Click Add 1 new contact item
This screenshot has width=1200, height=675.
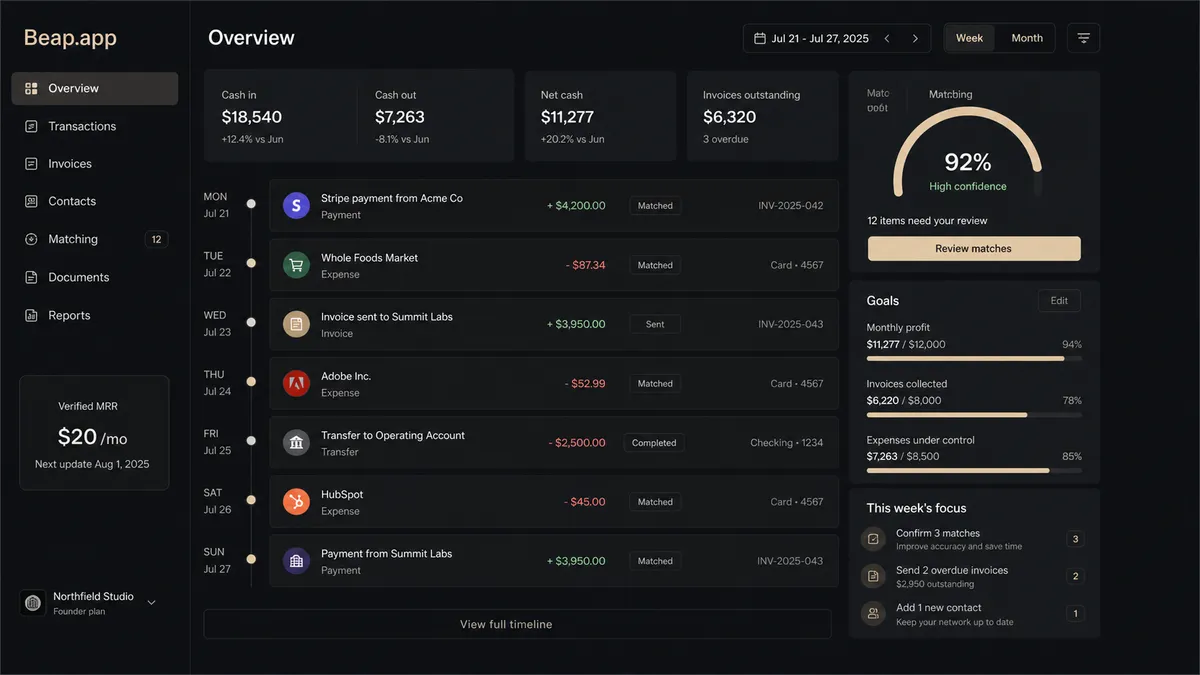point(972,613)
